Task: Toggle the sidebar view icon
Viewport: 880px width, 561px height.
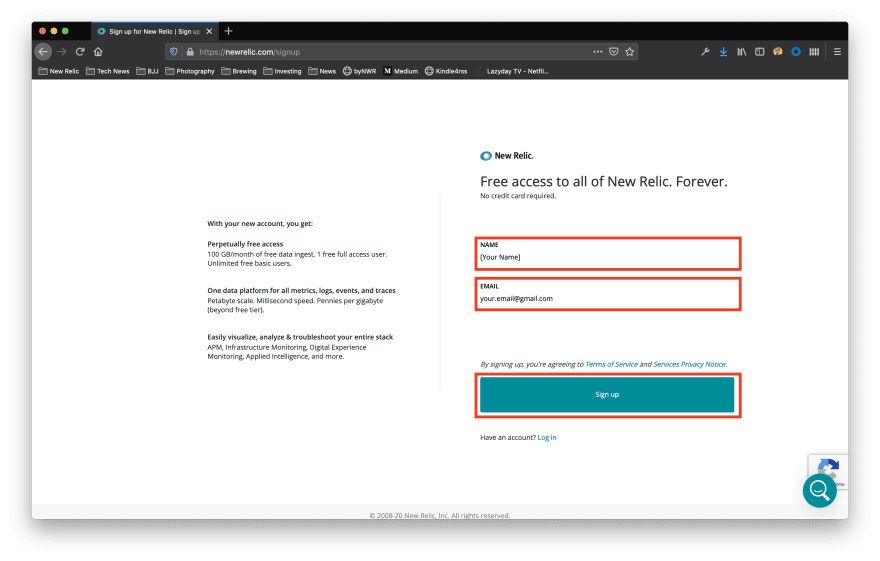Action: pos(760,51)
